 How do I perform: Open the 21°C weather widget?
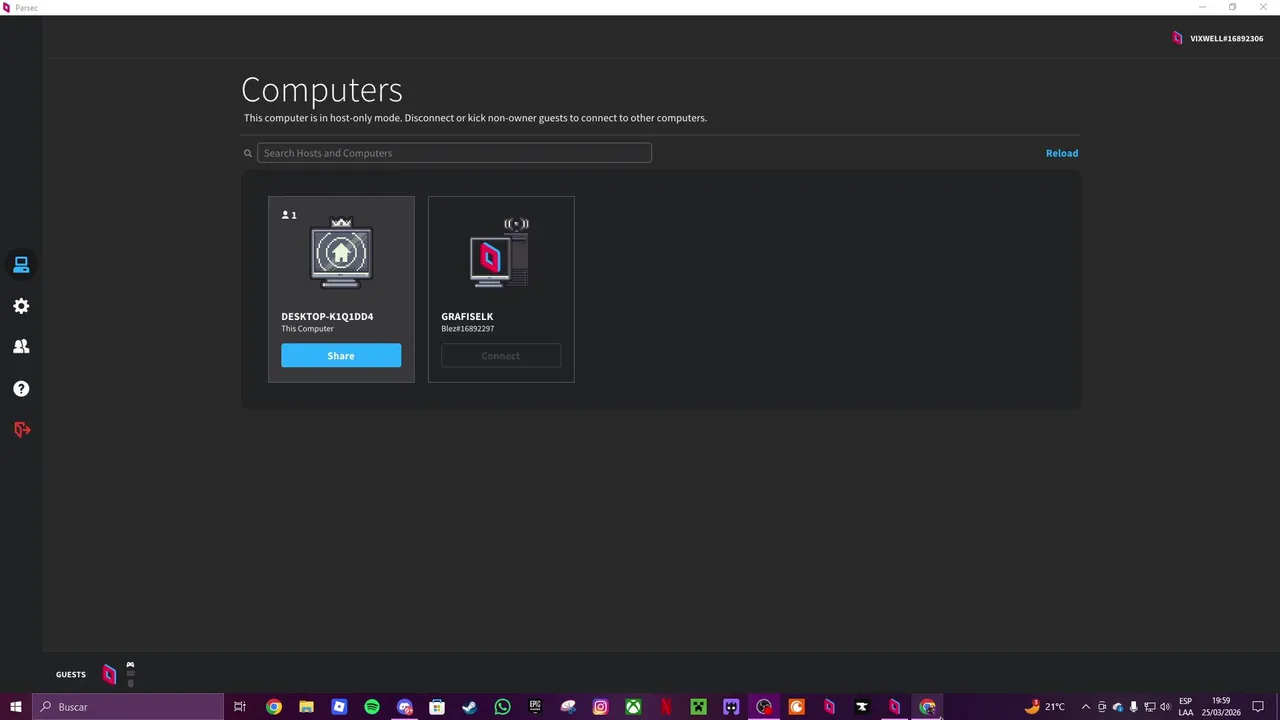[x=1044, y=707]
